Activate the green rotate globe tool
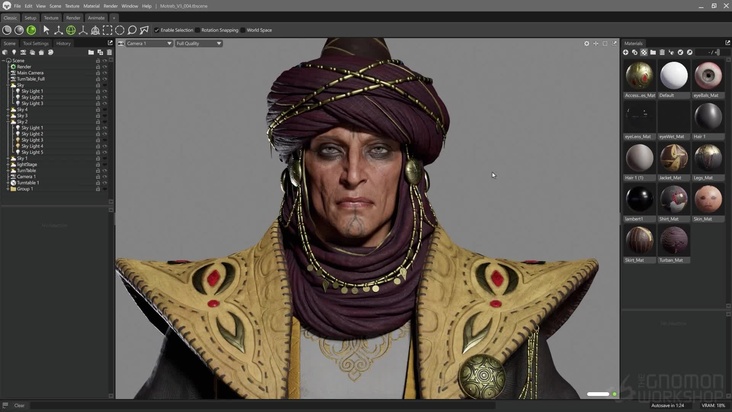 (70, 30)
